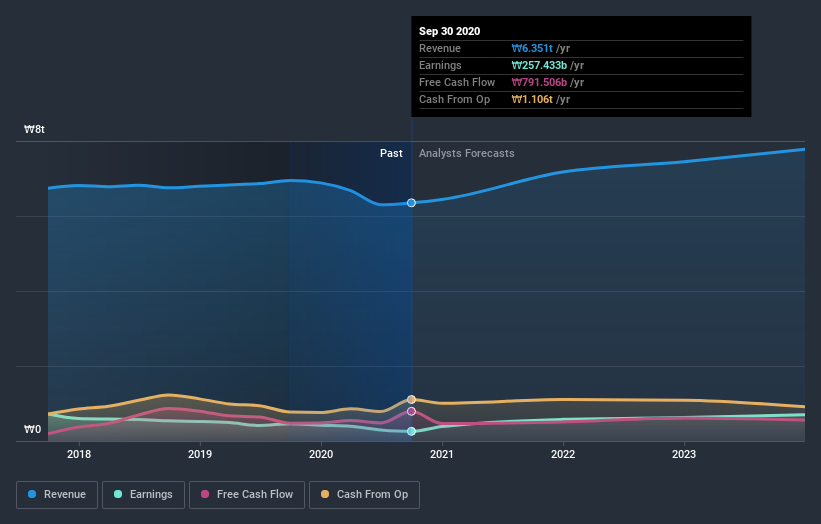Click the Sep 30 2020 tooltip date
This screenshot has width=821, height=524.
(x=449, y=31)
